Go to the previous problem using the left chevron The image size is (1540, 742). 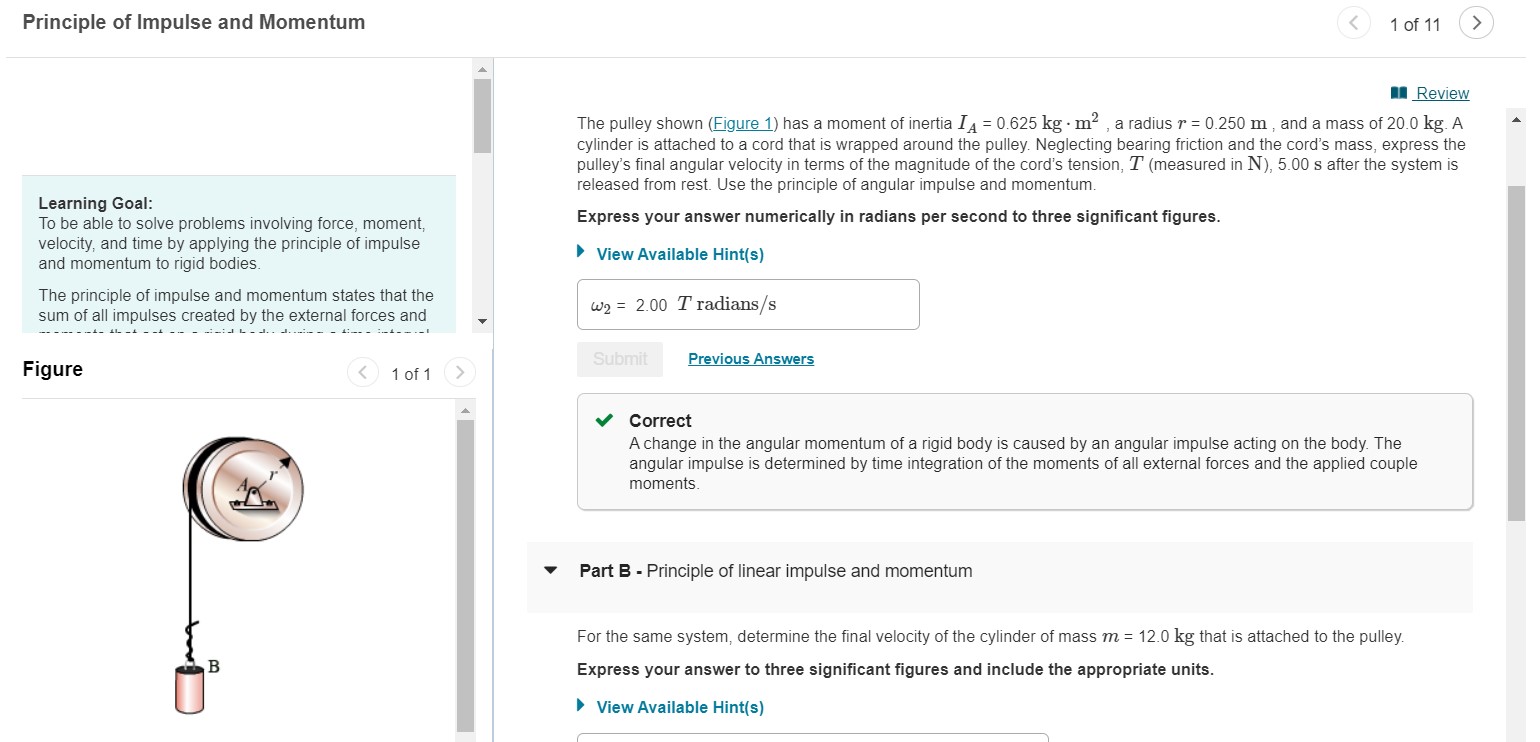tap(1354, 21)
